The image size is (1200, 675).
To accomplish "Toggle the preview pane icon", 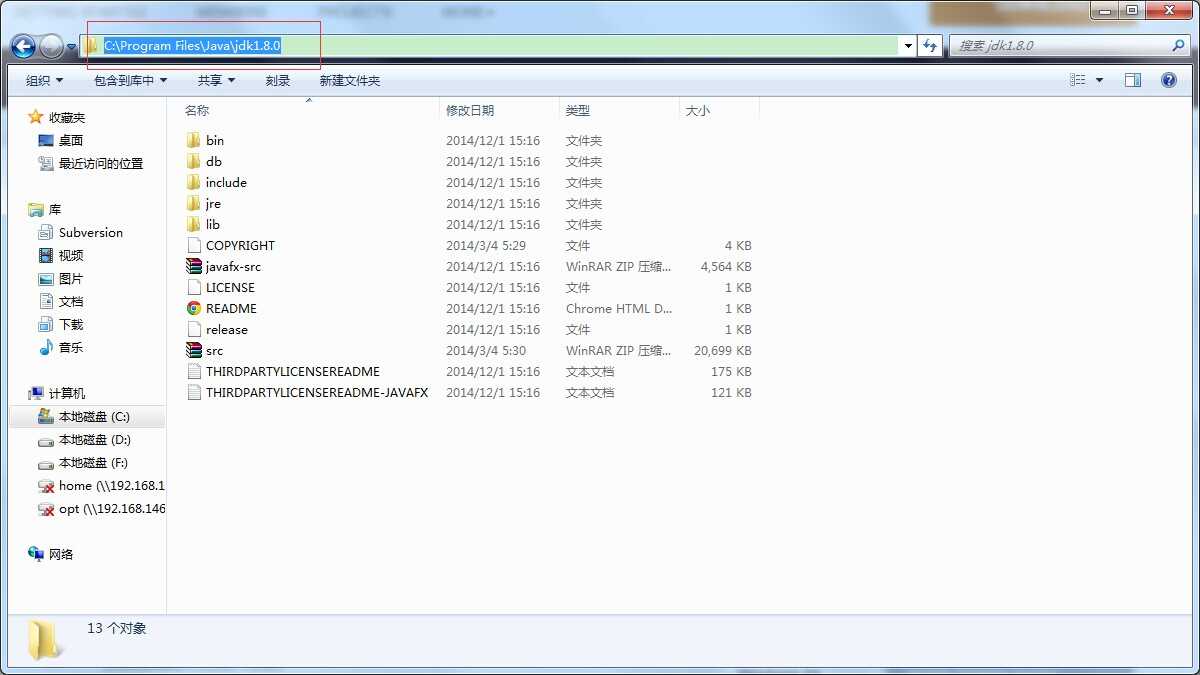I will [x=1133, y=80].
